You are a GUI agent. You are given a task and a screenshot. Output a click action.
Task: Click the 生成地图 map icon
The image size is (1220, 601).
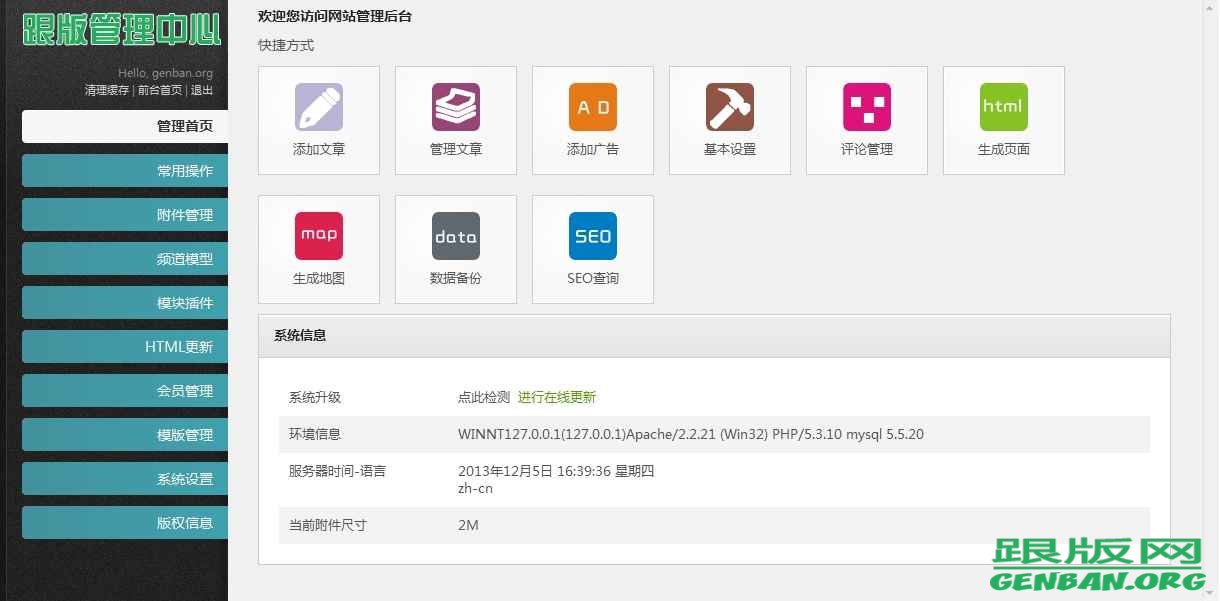click(x=318, y=247)
